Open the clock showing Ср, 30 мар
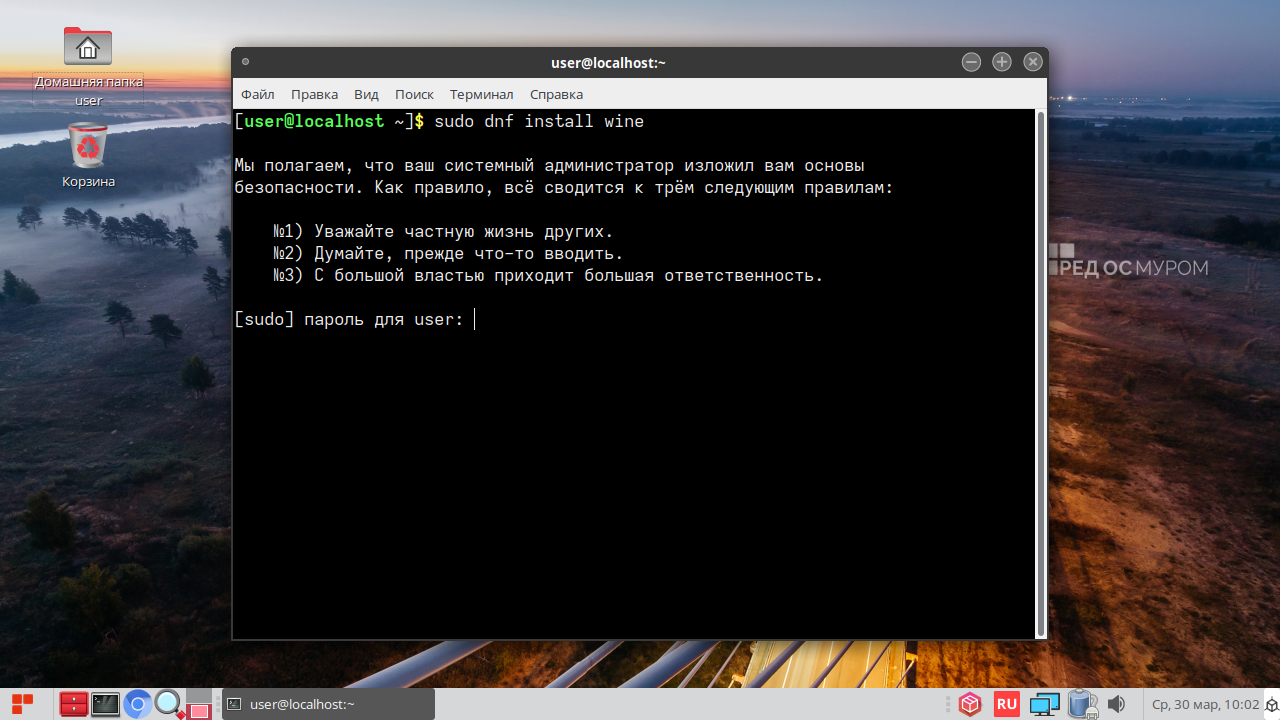This screenshot has width=1280, height=720. [x=1205, y=704]
